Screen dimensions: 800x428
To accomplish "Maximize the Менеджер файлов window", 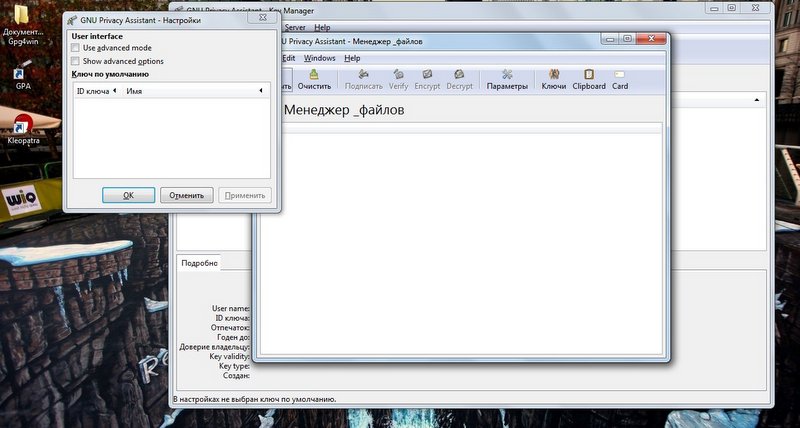I will click(628, 38).
